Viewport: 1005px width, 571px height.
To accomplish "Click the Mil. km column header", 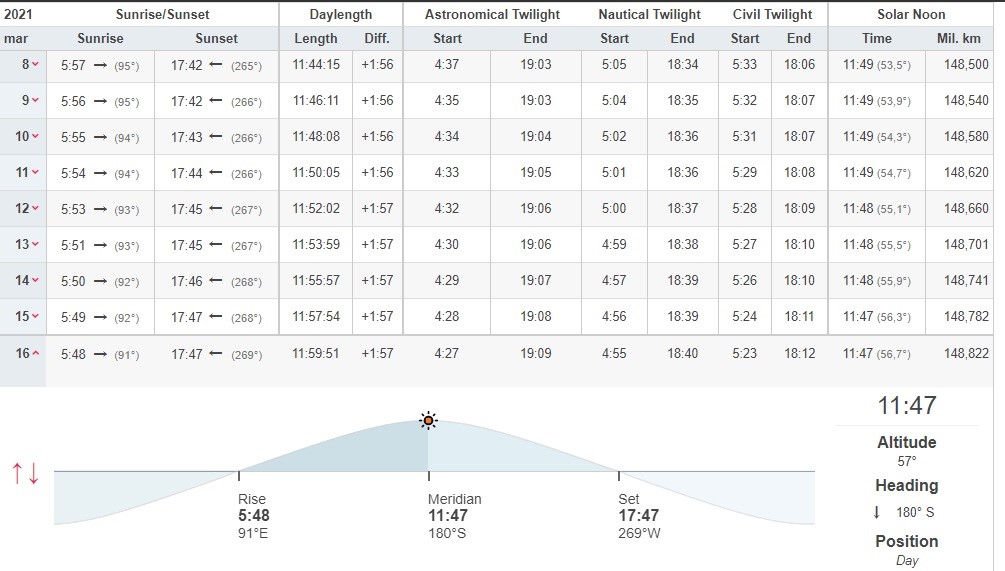I will [x=958, y=38].
